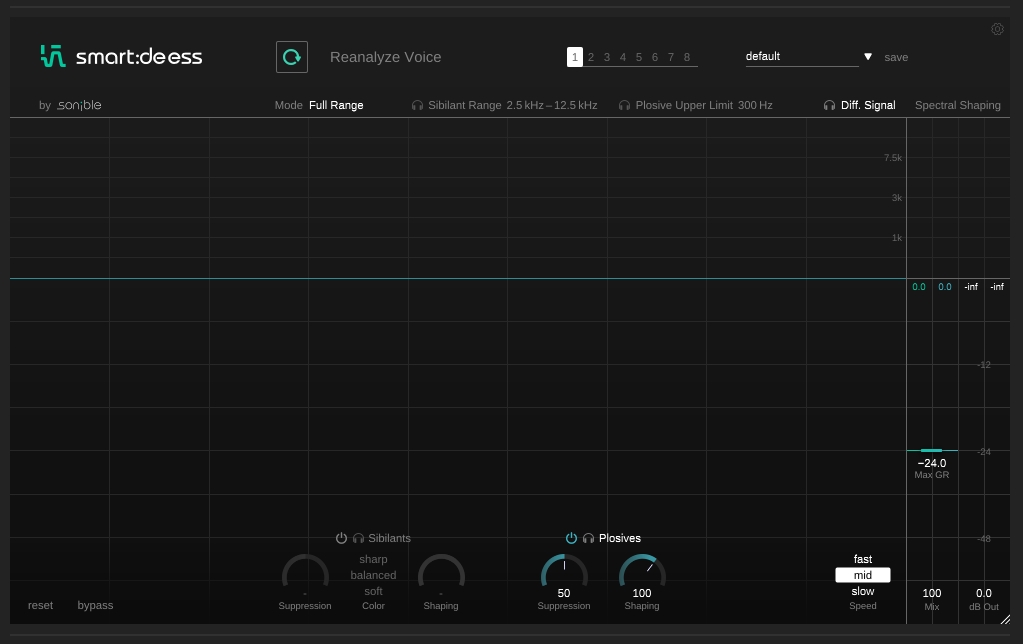Switch to state slot 4
1023x644 pixels.
click(623, 57)
